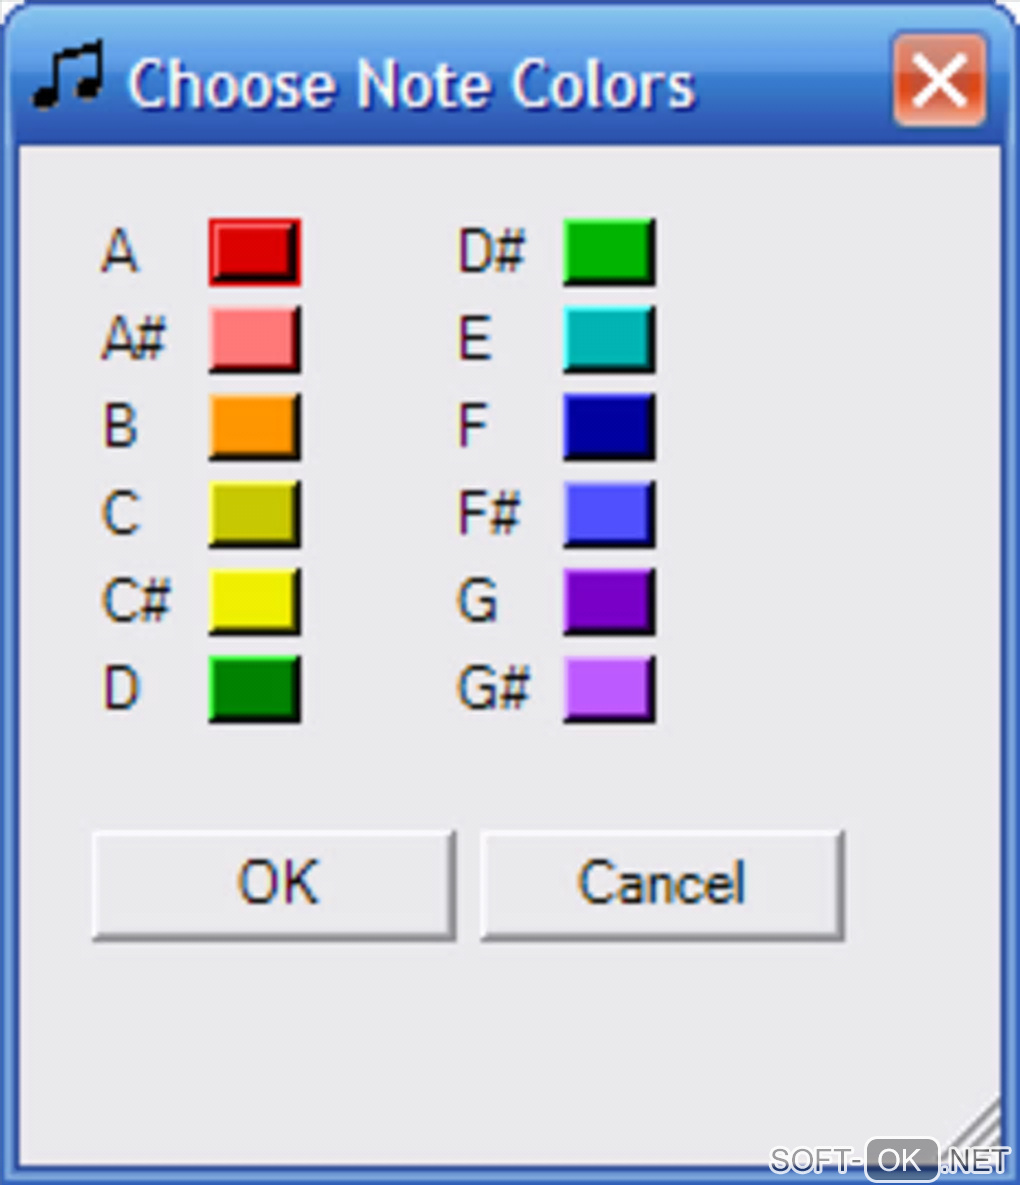Image resolution: width=1020 pixels, height=1185 pixels.
Task: Click the G# note label
Action: [x=492, y=689]
